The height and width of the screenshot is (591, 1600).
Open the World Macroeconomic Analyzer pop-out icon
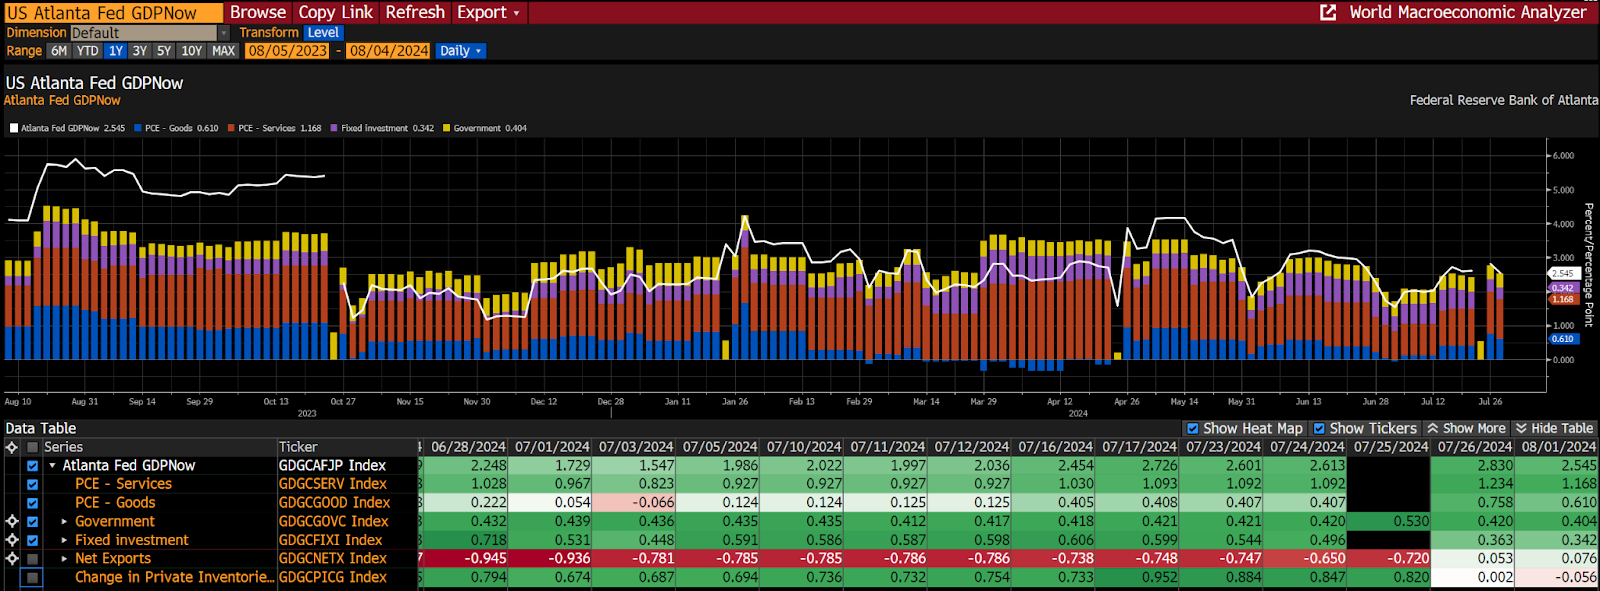1328,12
